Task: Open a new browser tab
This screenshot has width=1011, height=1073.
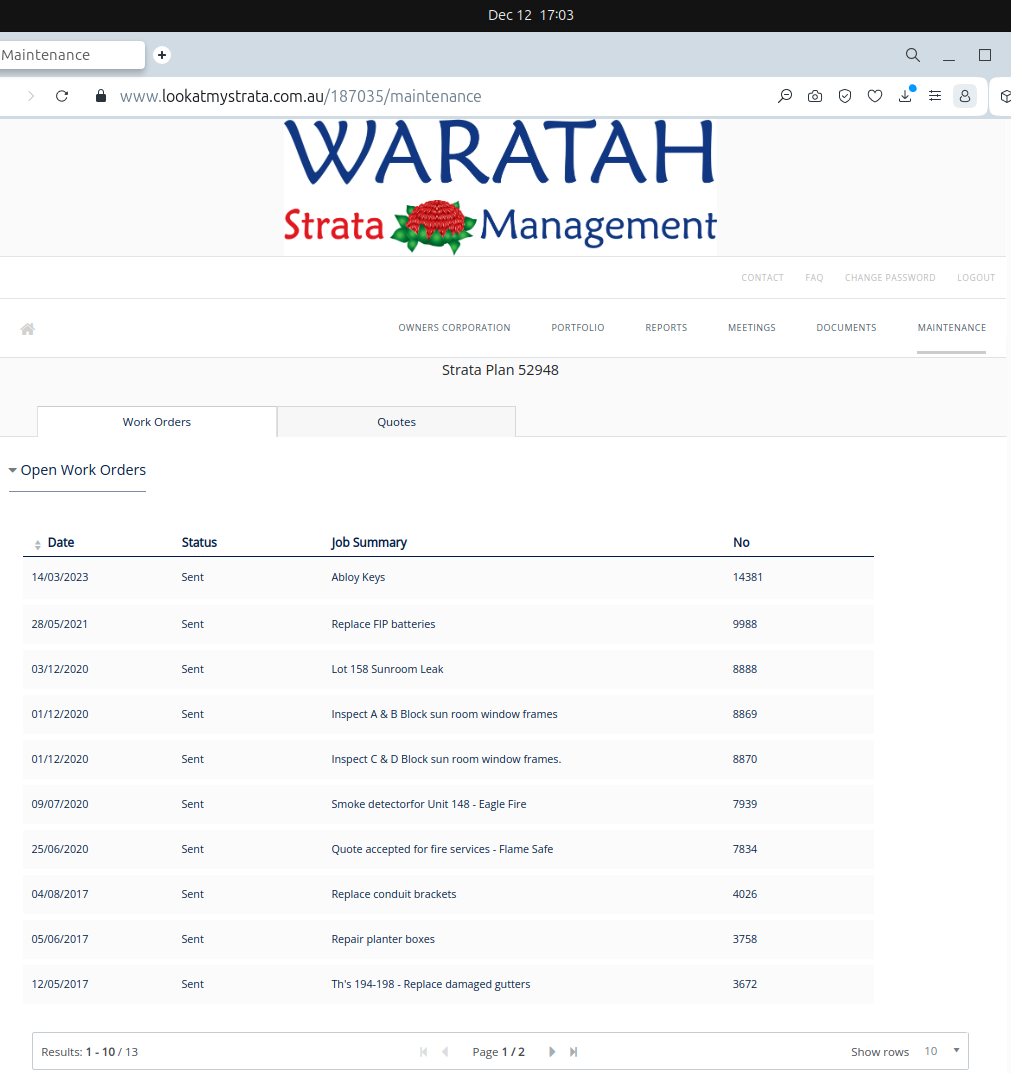Action: 162,55
